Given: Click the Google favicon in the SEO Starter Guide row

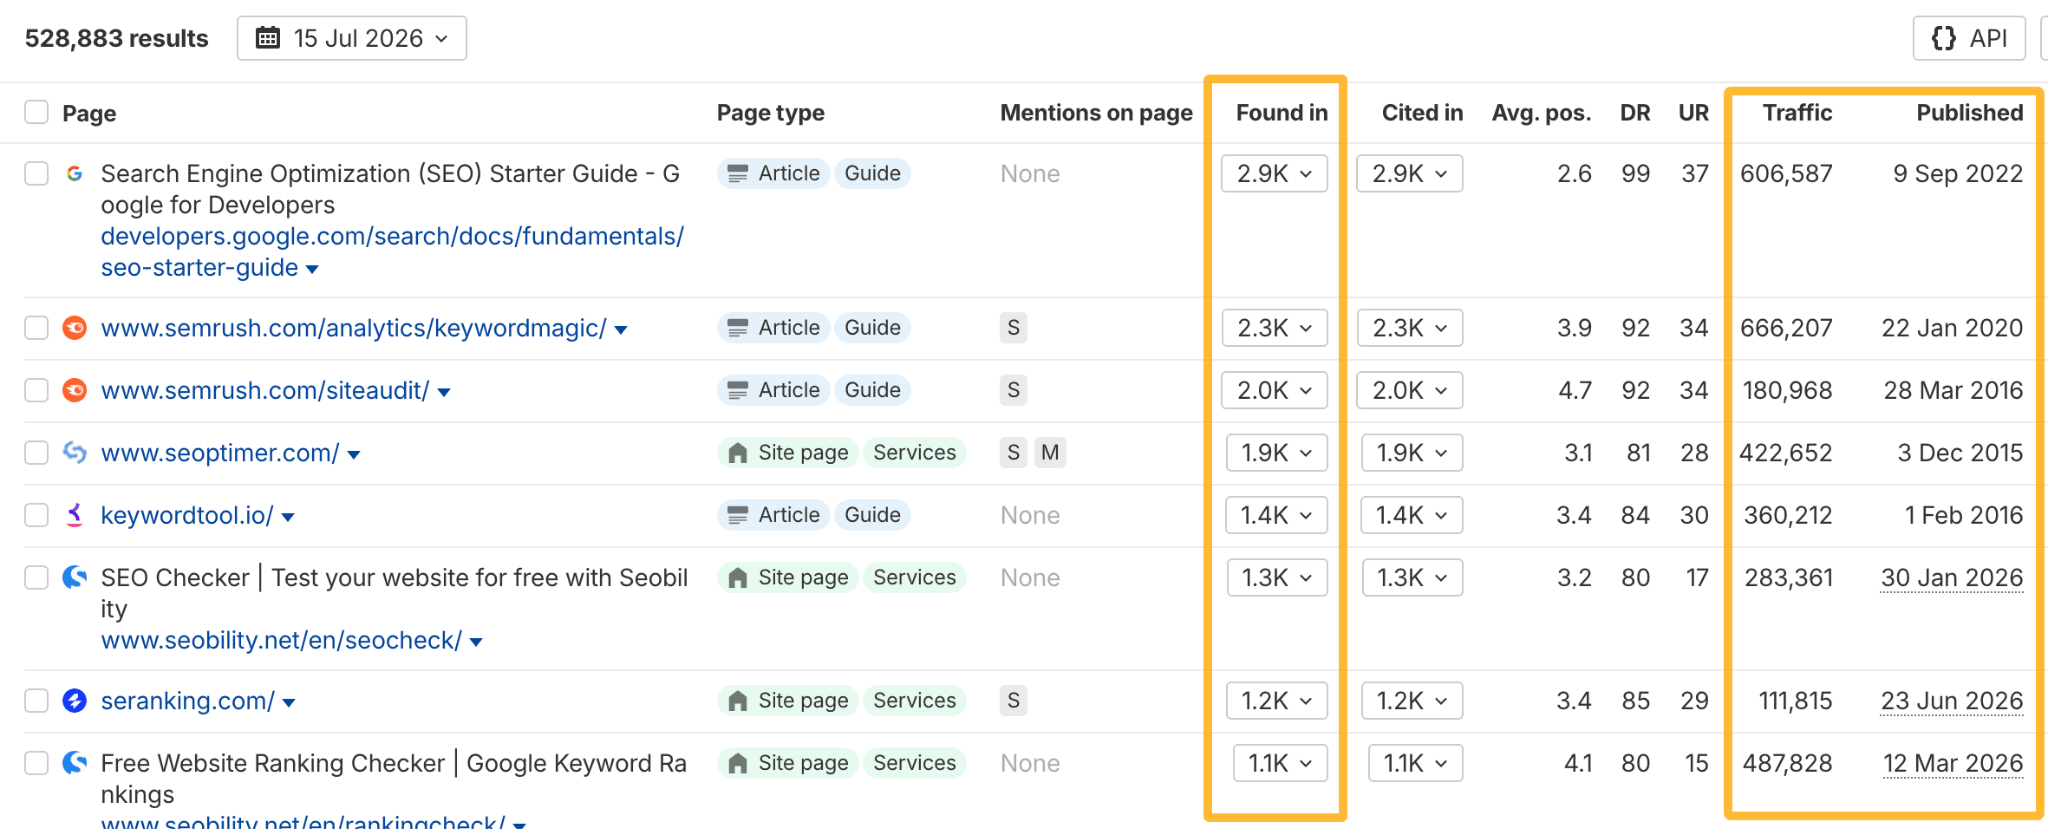Looking at the screenshot, I should [74, 174].
